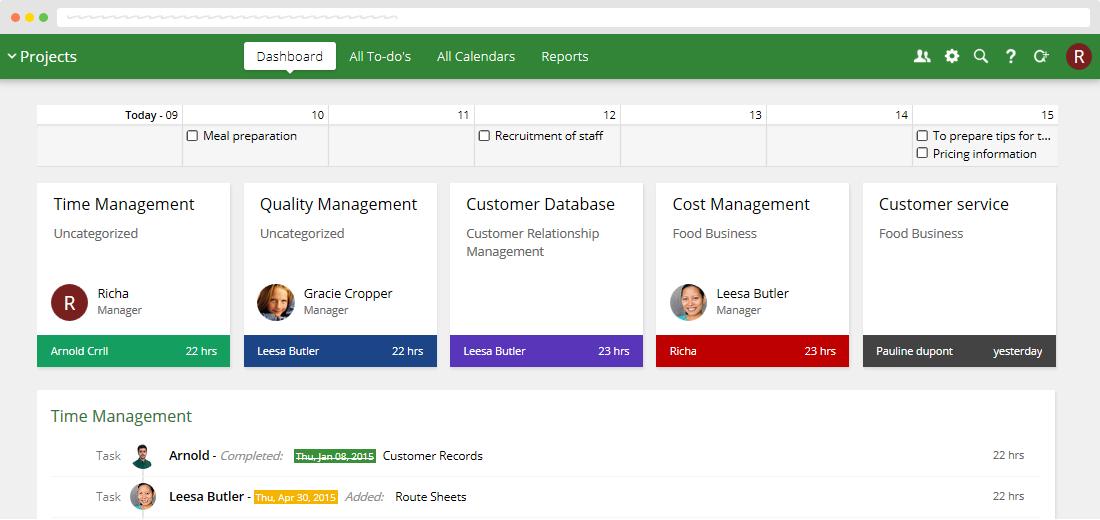
Task: Click the red Richa bar on Cost Management
Action: pyautogui.click(x=752, y=351)
